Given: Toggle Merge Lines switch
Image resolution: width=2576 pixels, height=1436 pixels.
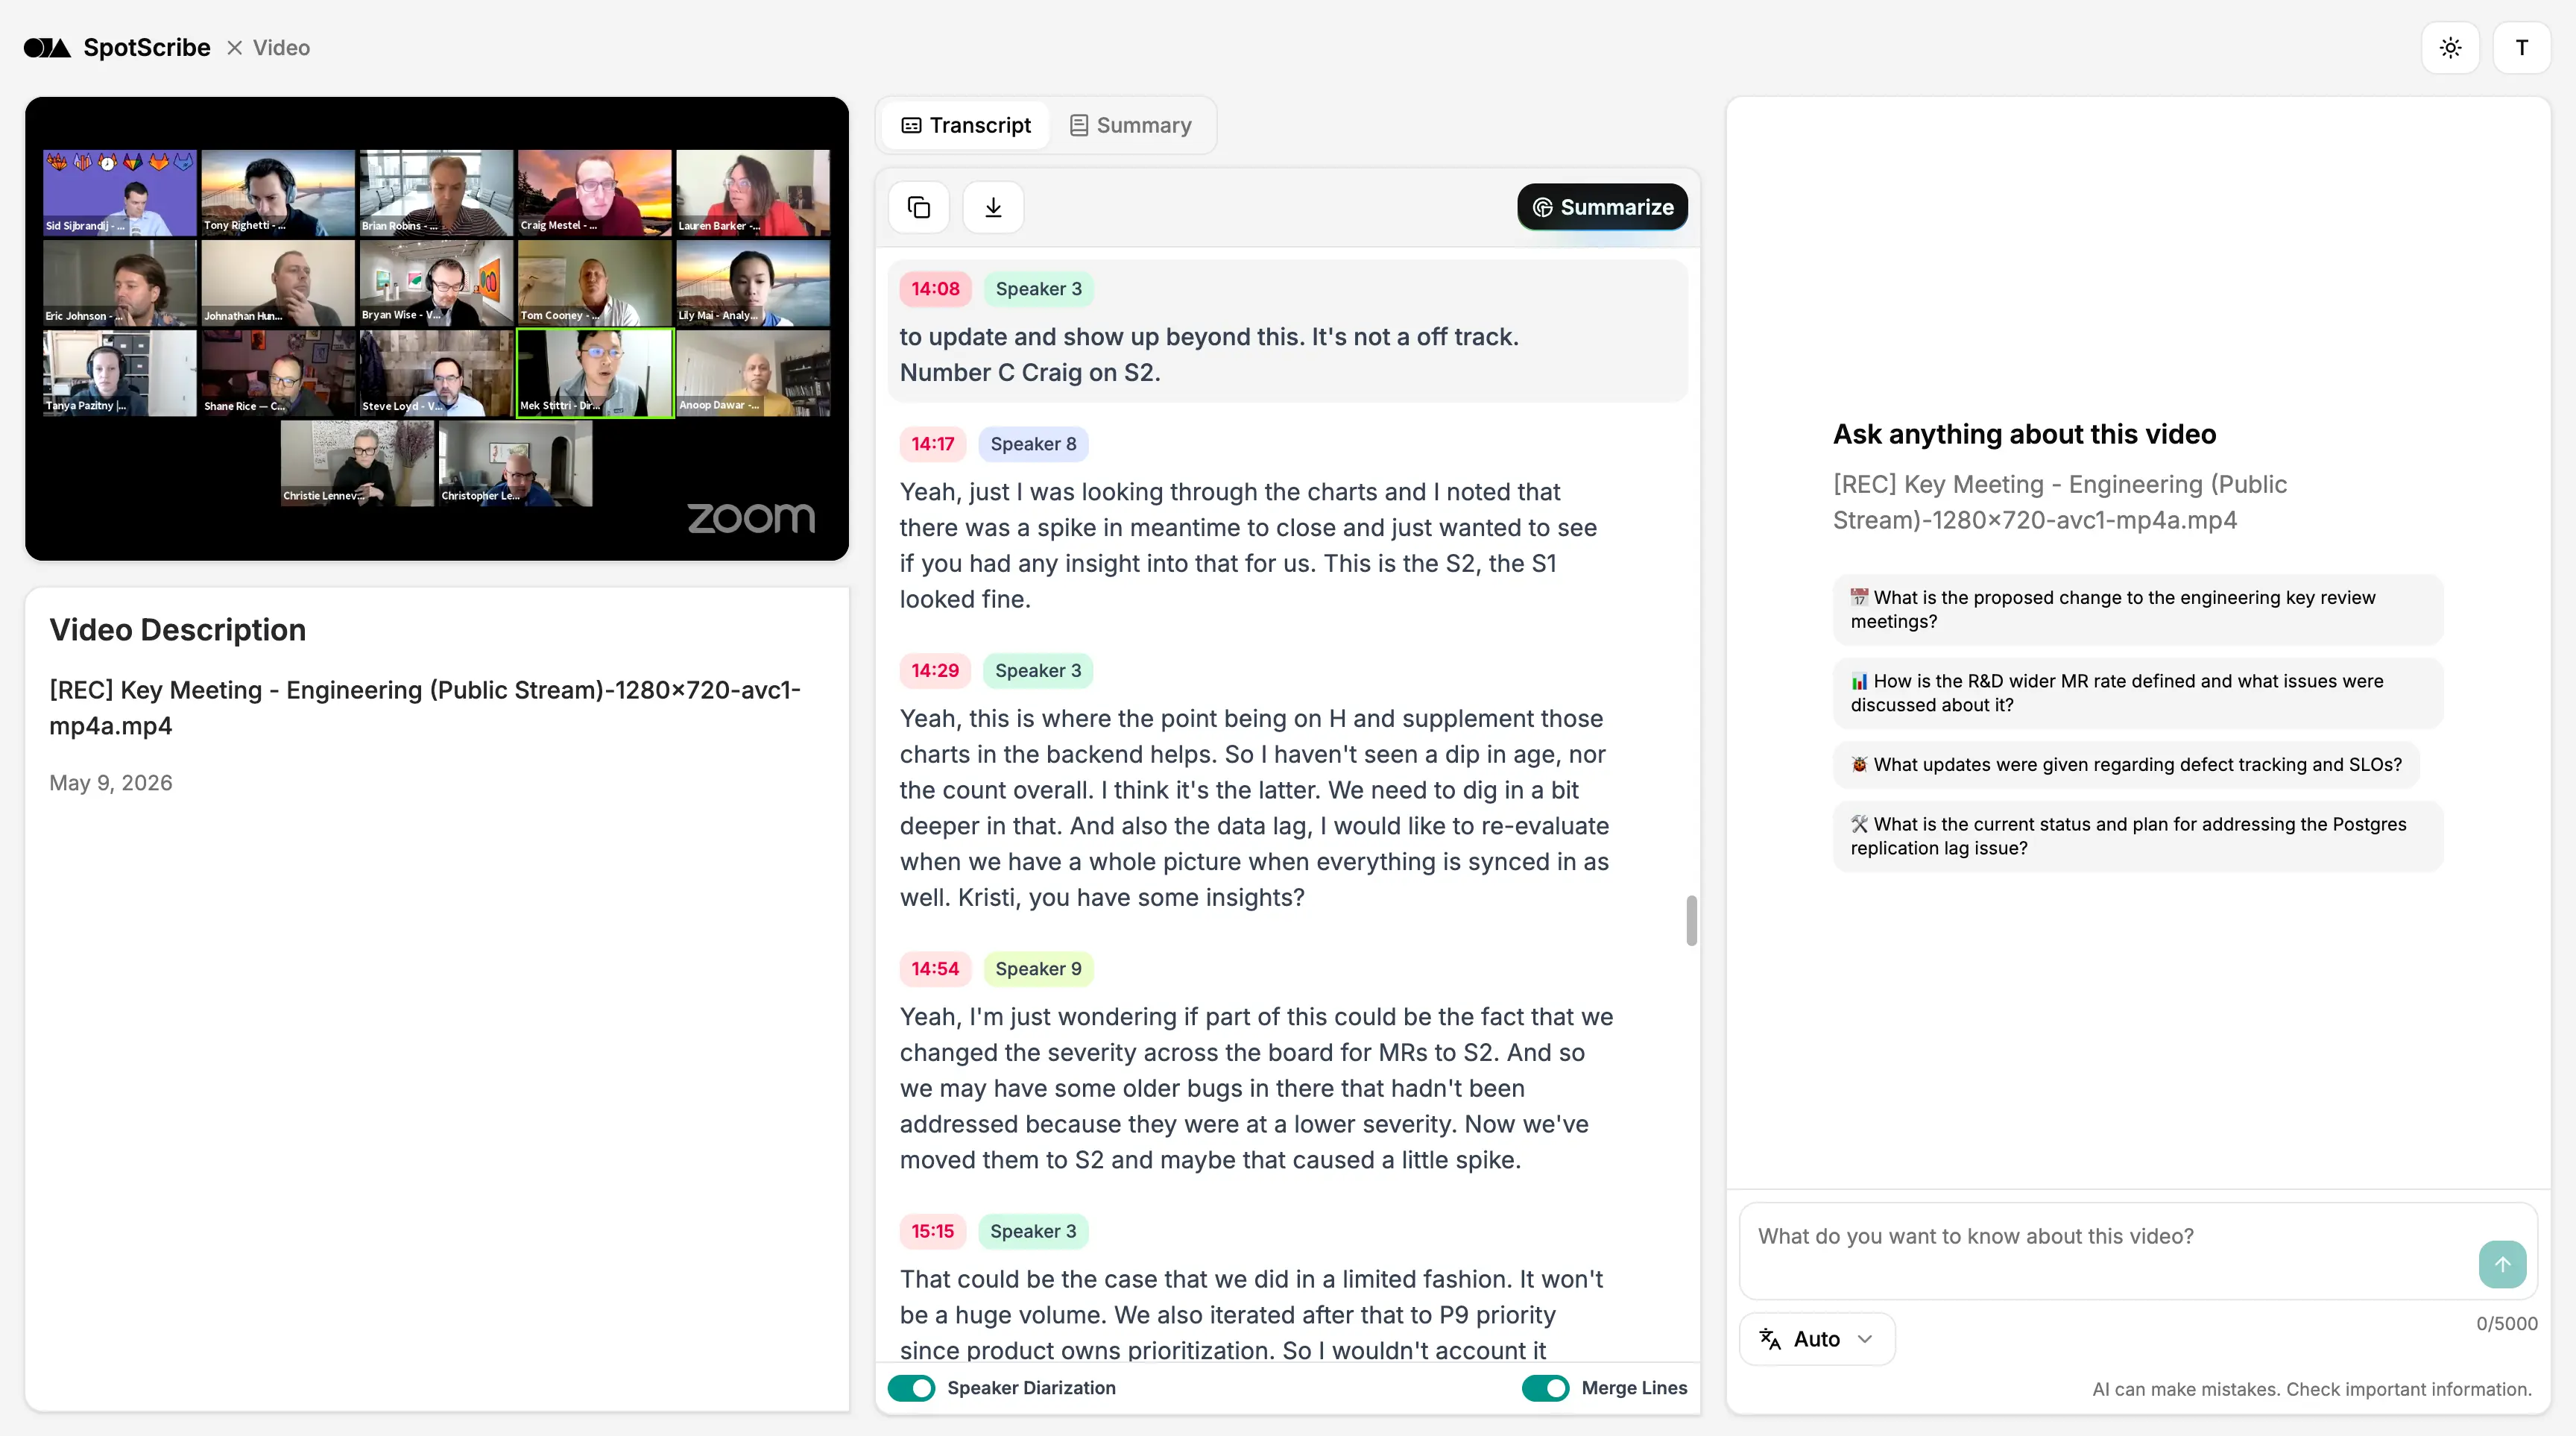Looking at the screenshot, I should pyautogui.click(x=1545, y=1388).
